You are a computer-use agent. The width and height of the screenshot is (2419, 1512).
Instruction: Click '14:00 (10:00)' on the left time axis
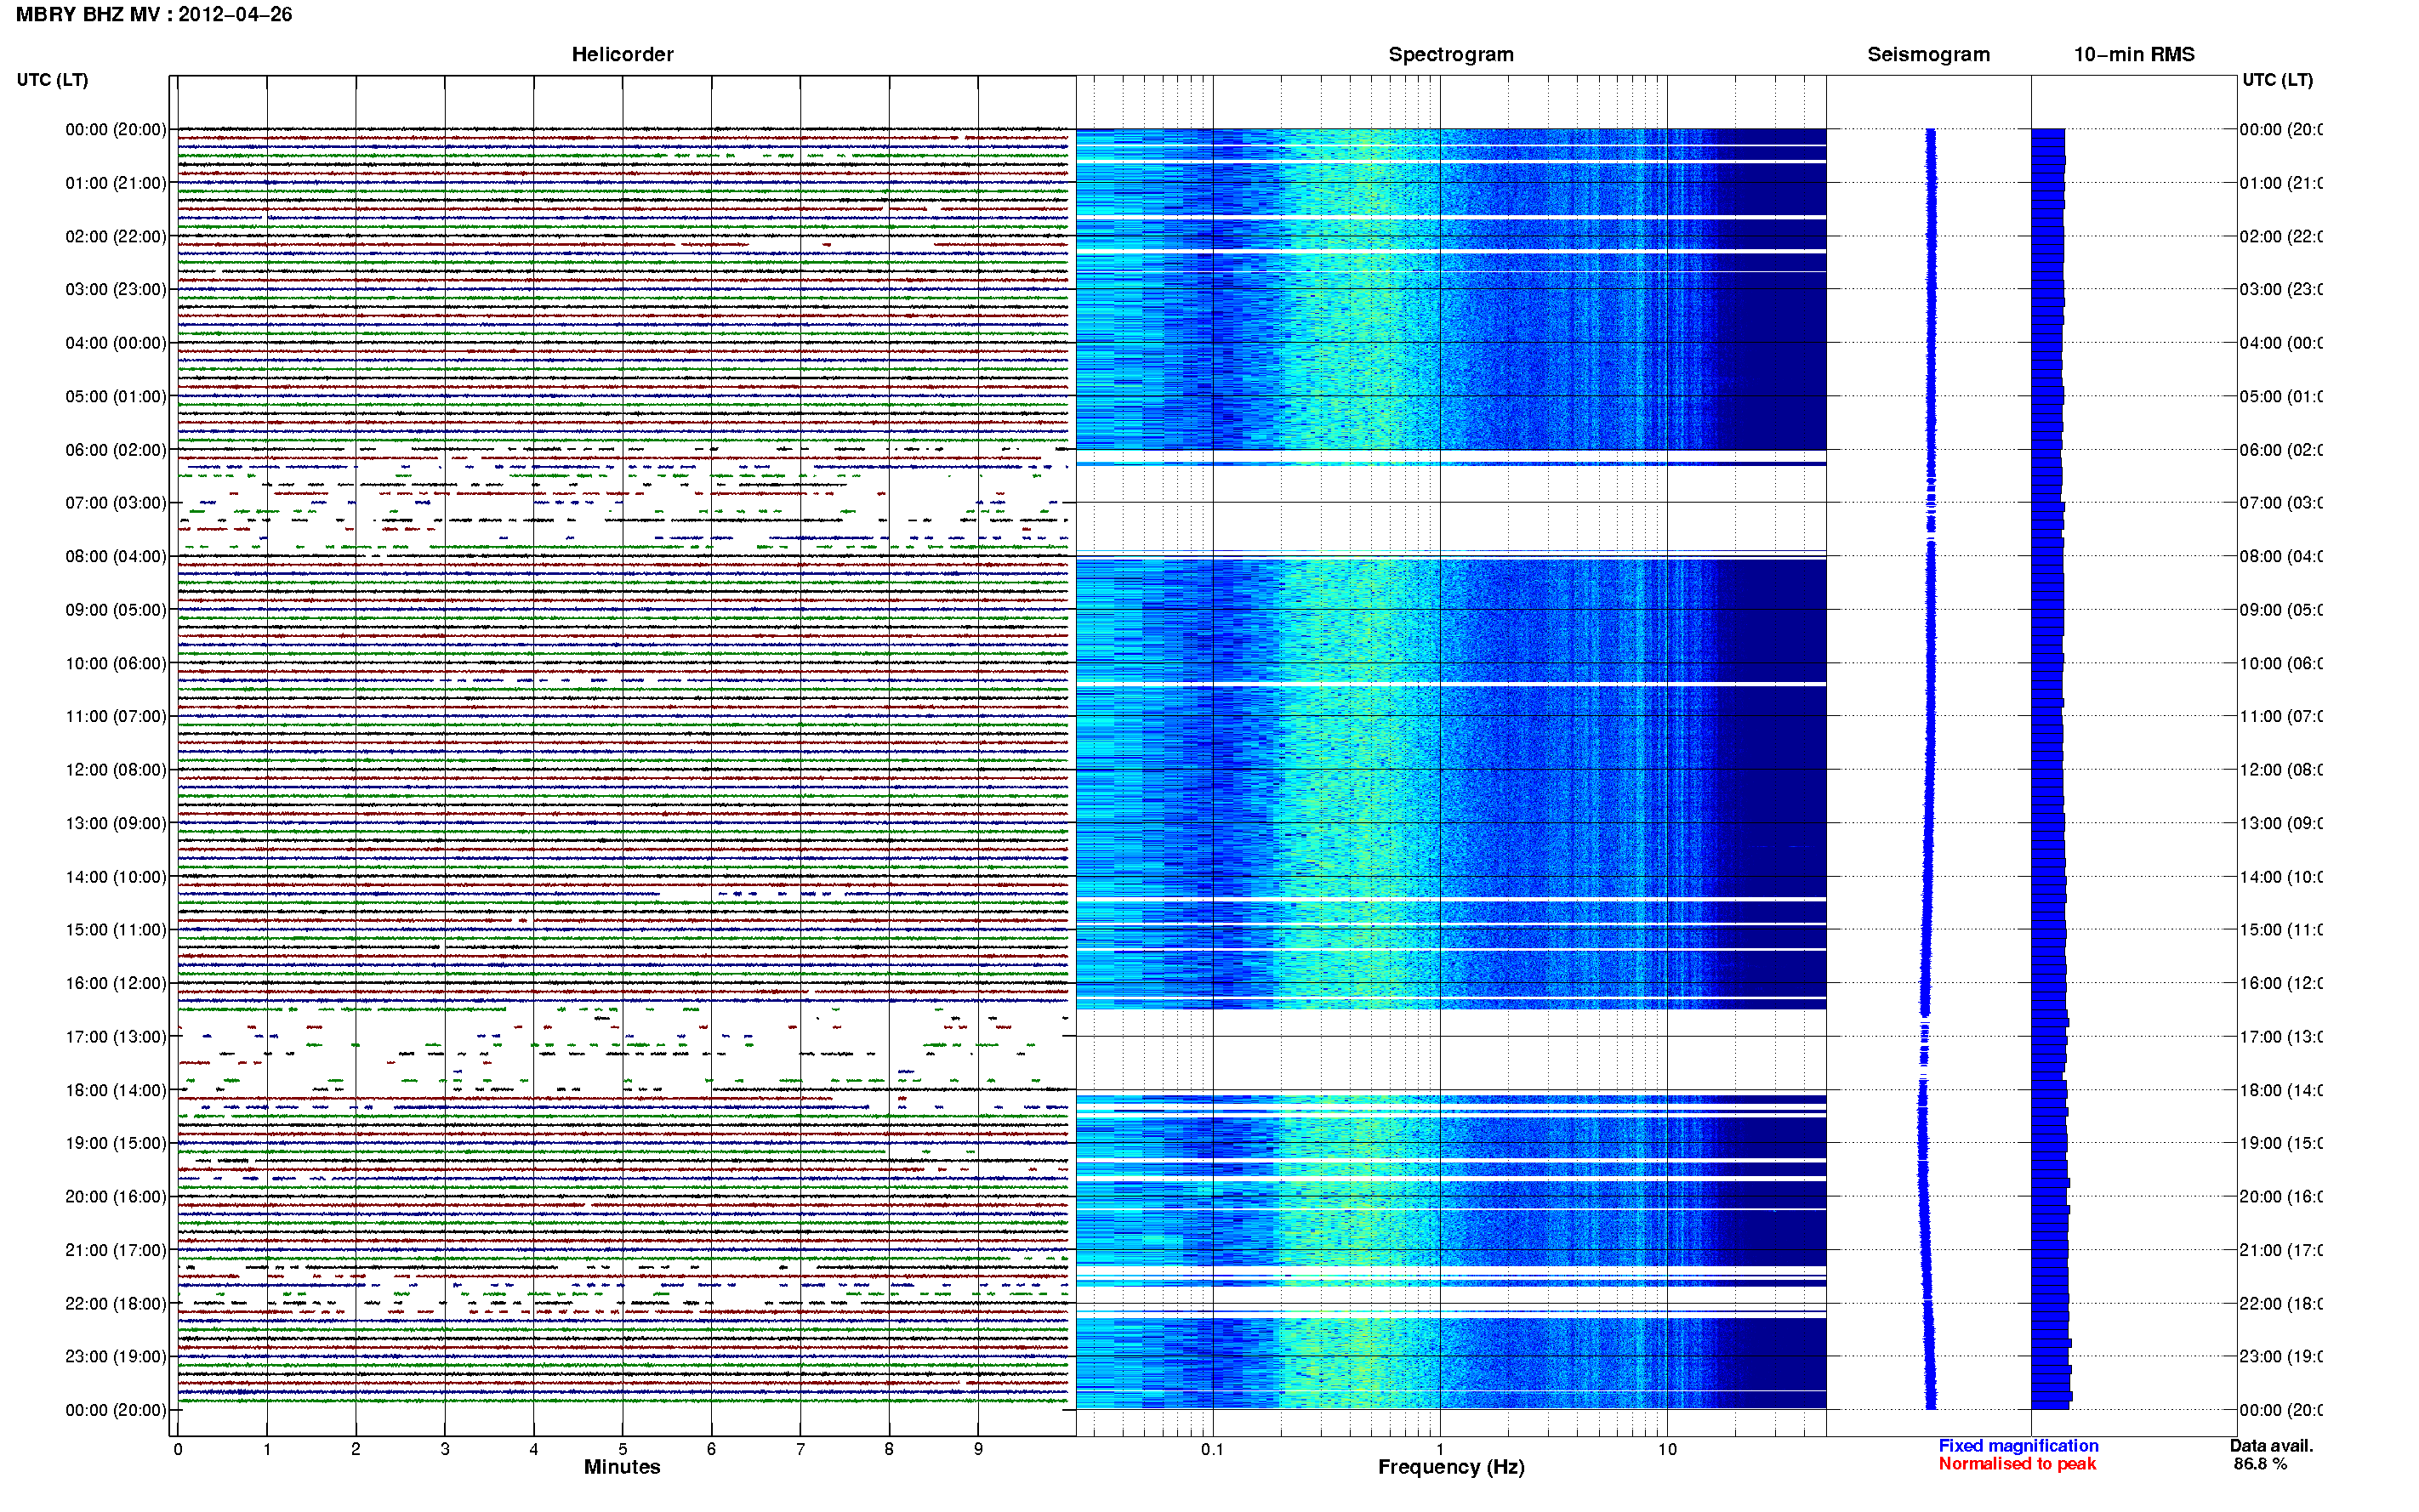116,877
